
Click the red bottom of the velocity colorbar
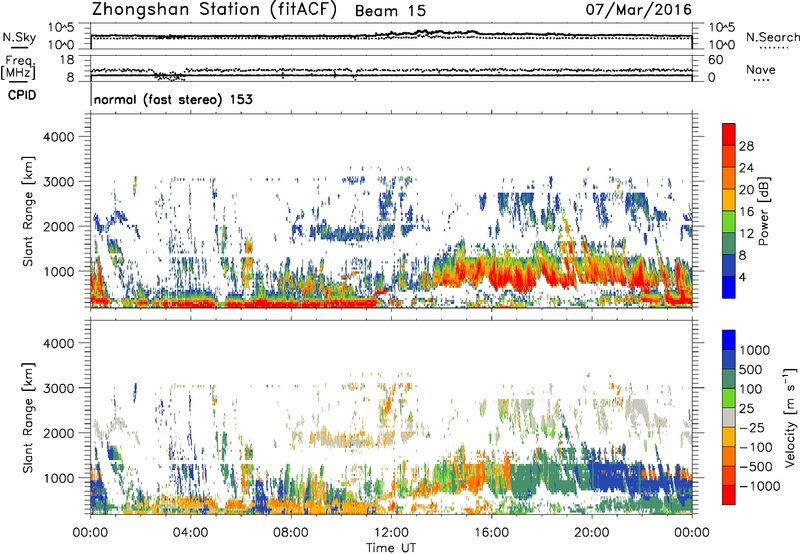point(729,495)
